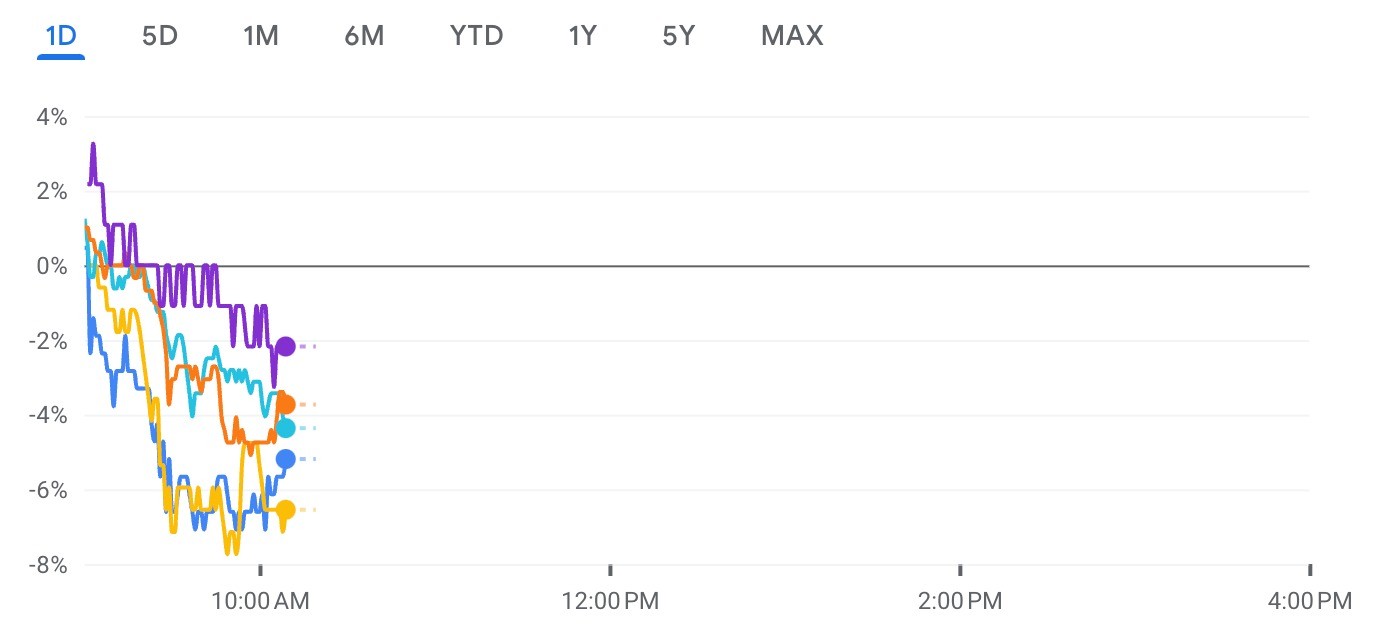The image size is (1390, 636).
Task: Click the 0% axis label
Action: pyautogui.click(x=53, y=266)
